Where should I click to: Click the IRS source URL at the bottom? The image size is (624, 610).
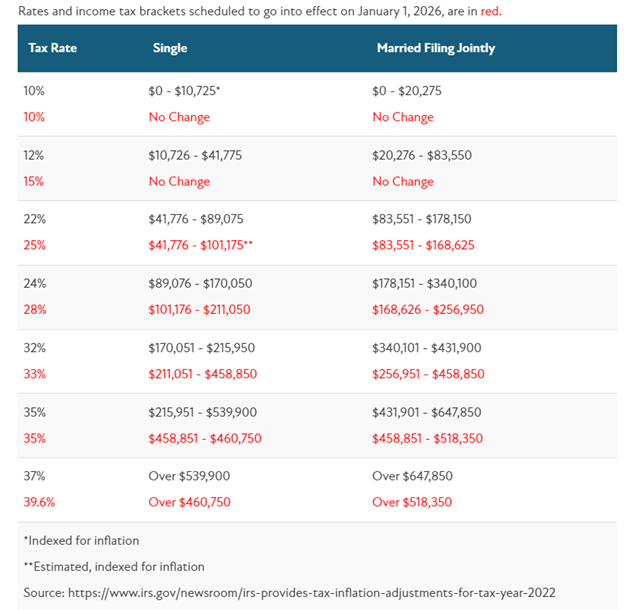(310, 592)
